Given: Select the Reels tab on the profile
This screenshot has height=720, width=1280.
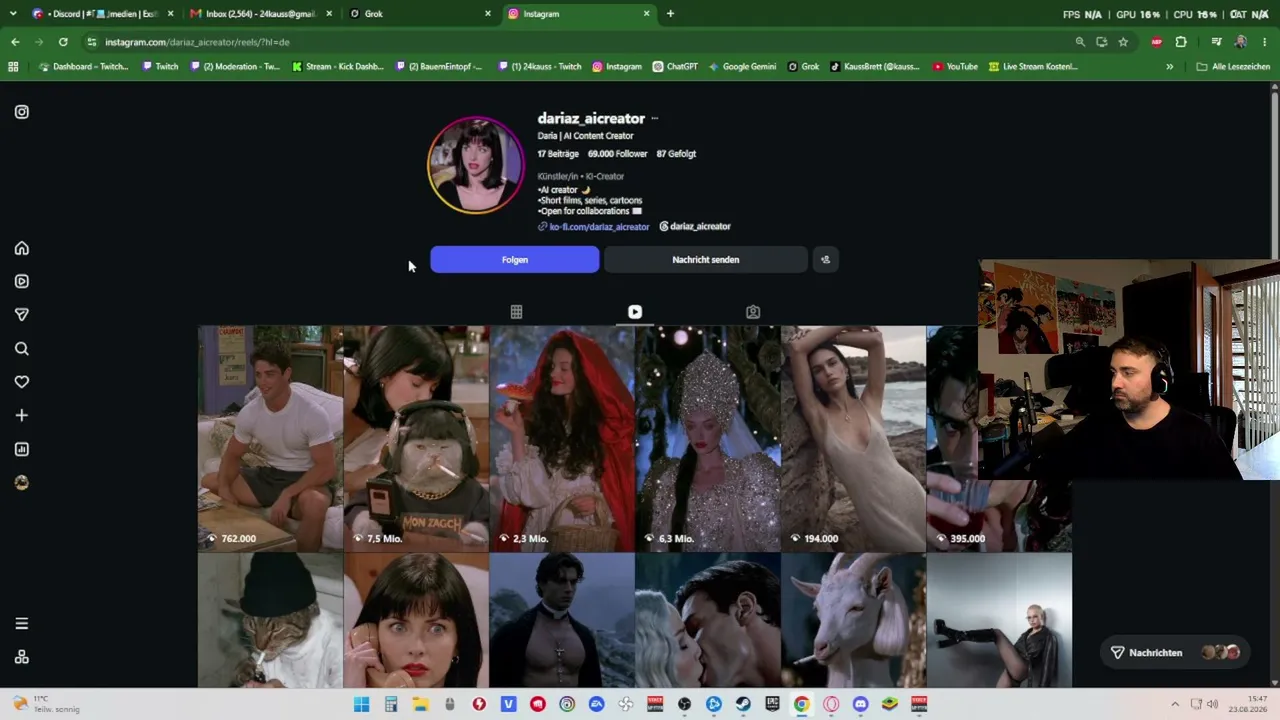Looking at the screenshot, I should 635,312.
